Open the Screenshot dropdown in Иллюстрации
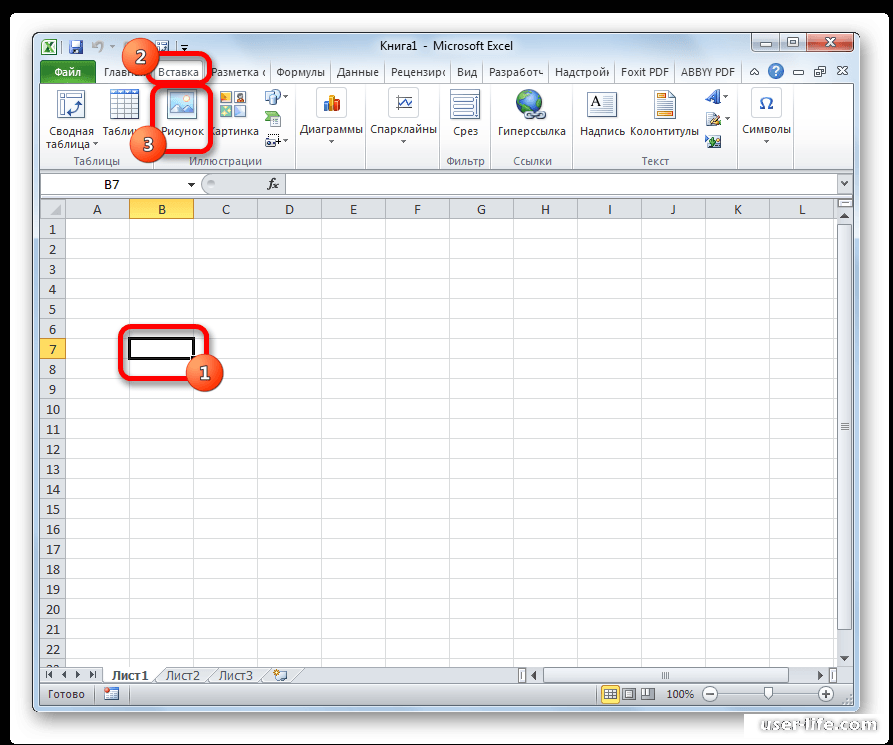The image size is (893, 745). 276,140
